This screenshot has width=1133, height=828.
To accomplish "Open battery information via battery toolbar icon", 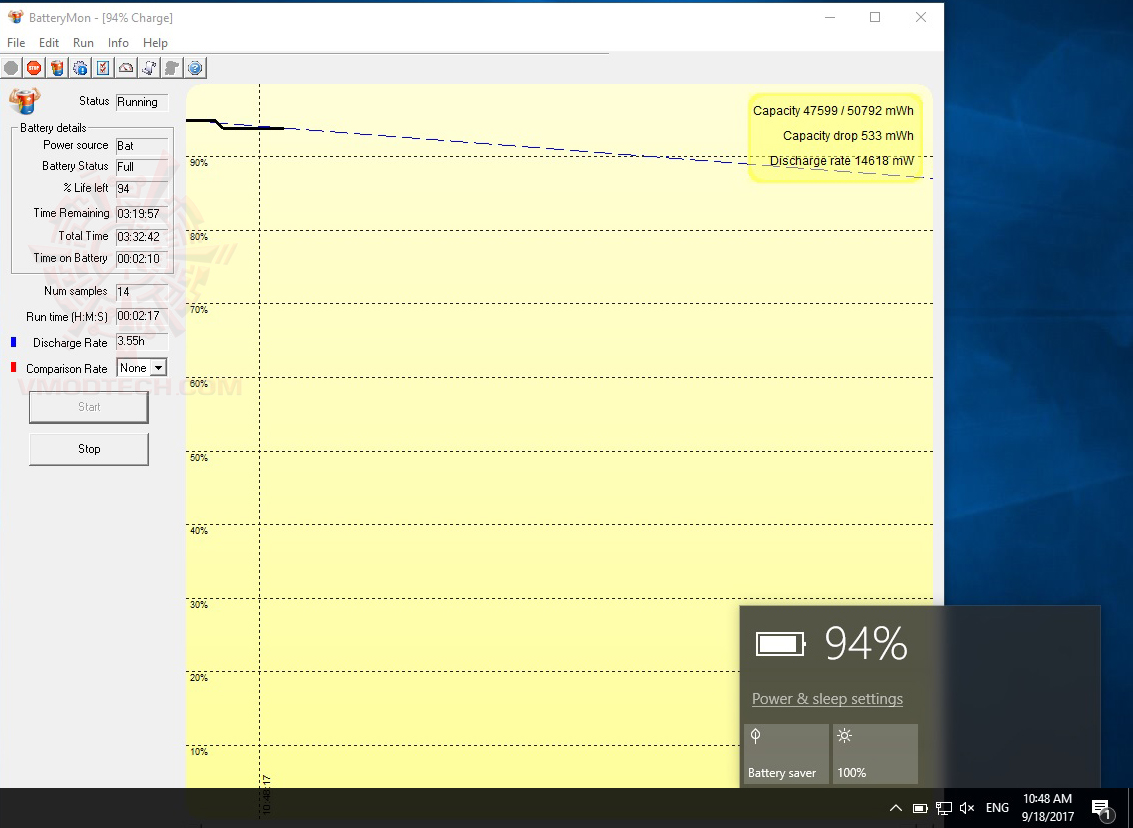I will coord(57,68).
